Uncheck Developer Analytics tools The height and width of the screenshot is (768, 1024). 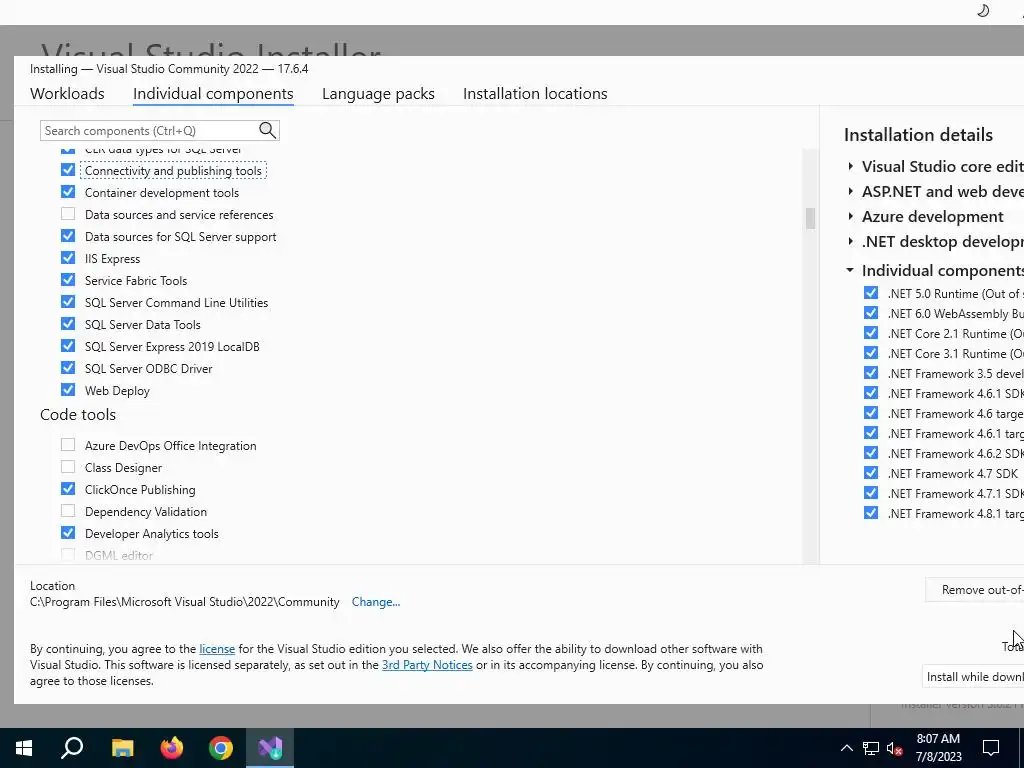tap(68, 533)
